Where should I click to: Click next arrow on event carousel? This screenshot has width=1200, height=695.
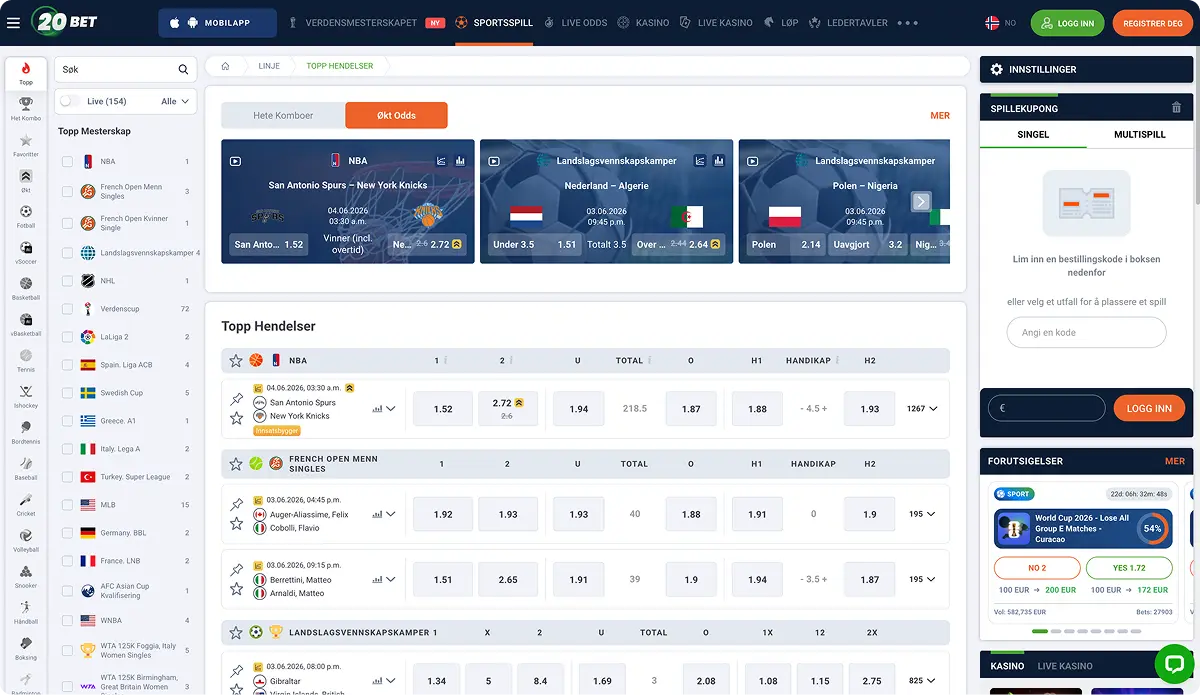click(921, 202)
